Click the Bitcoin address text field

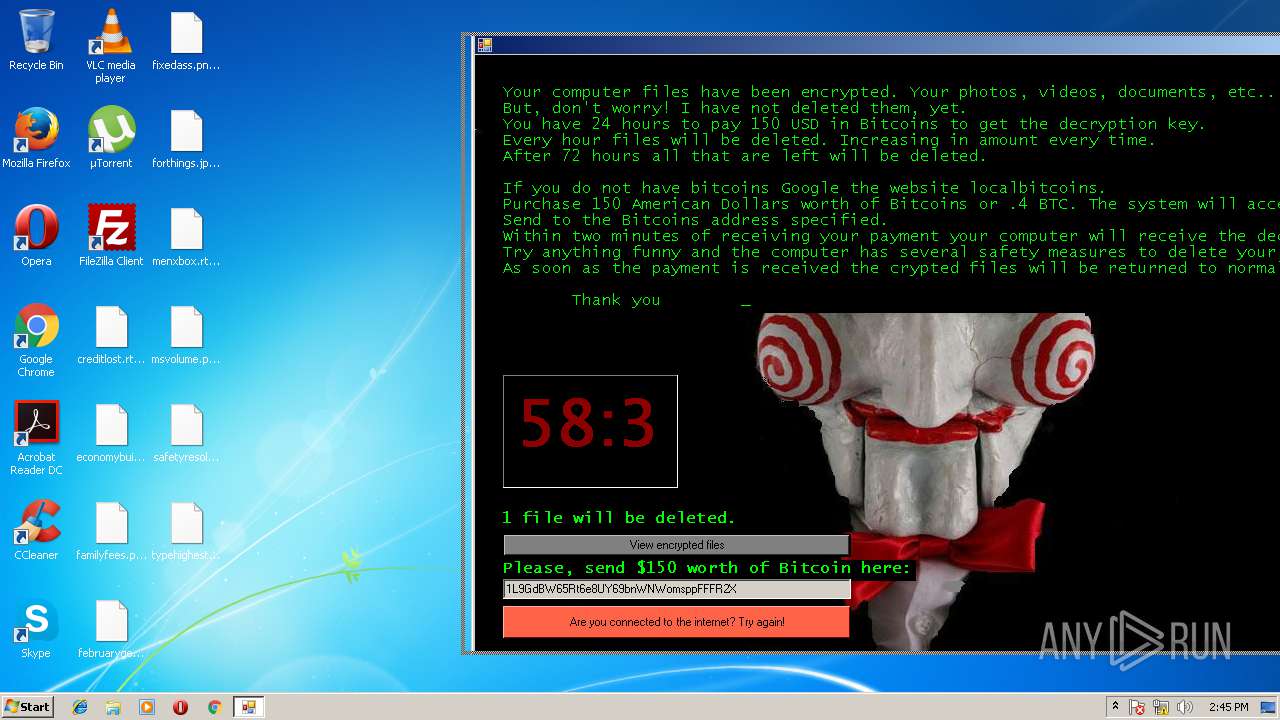click(x=676, y=589)
